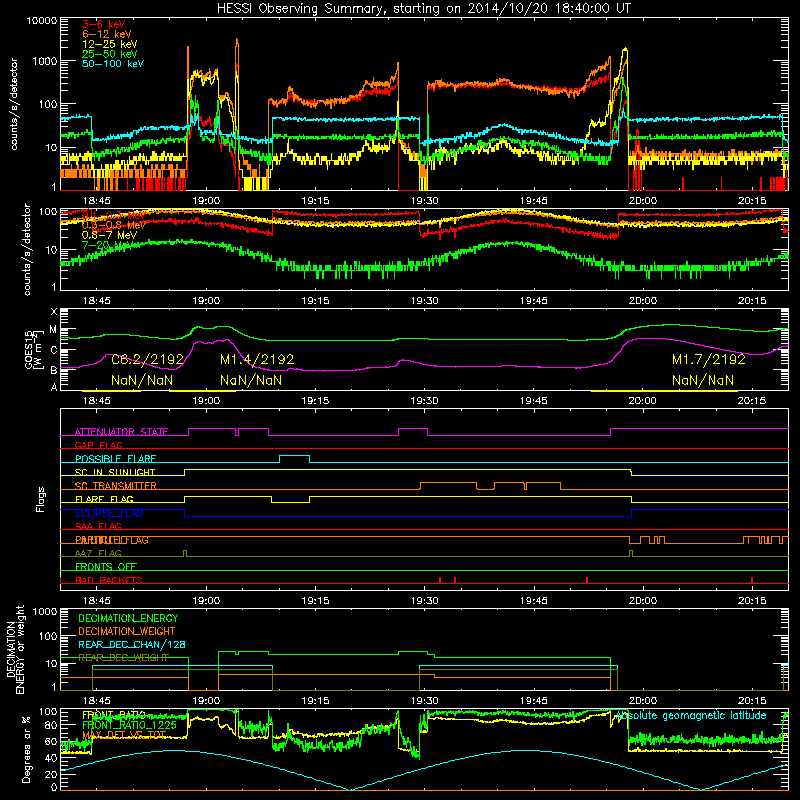Click the DECIMATION_ENERGY legend label
Screen dimensions: 800x800
coord(128,618)
